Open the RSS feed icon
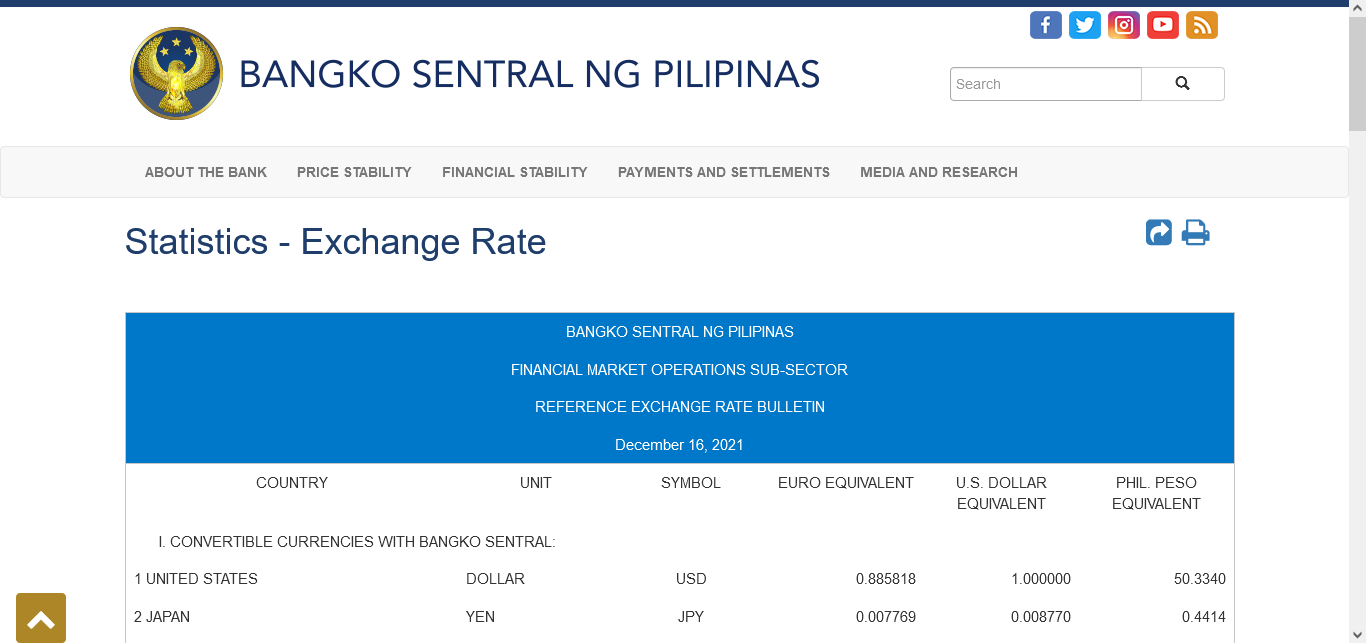Screen dimensions: 1366x643 (1201, 25)
